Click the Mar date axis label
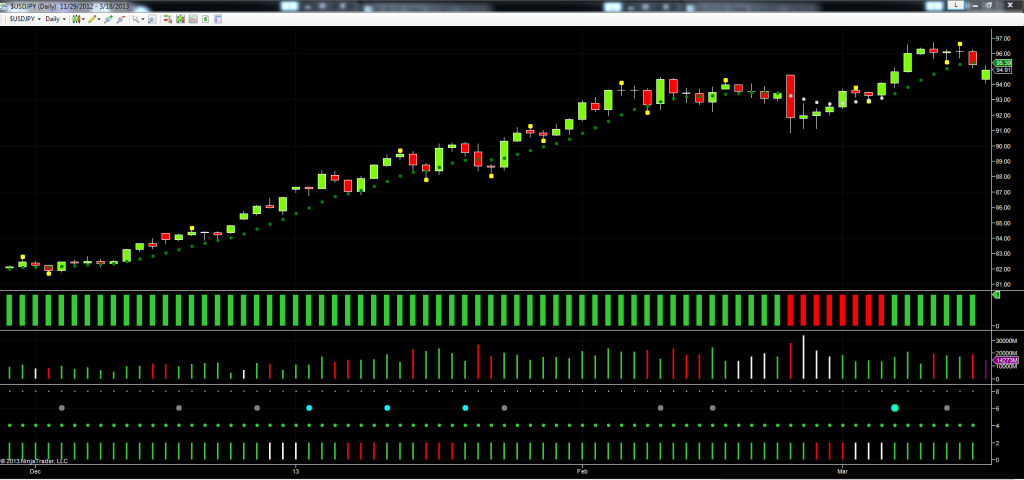Screen dimensions: 1024x480 (x=842, y=470)
